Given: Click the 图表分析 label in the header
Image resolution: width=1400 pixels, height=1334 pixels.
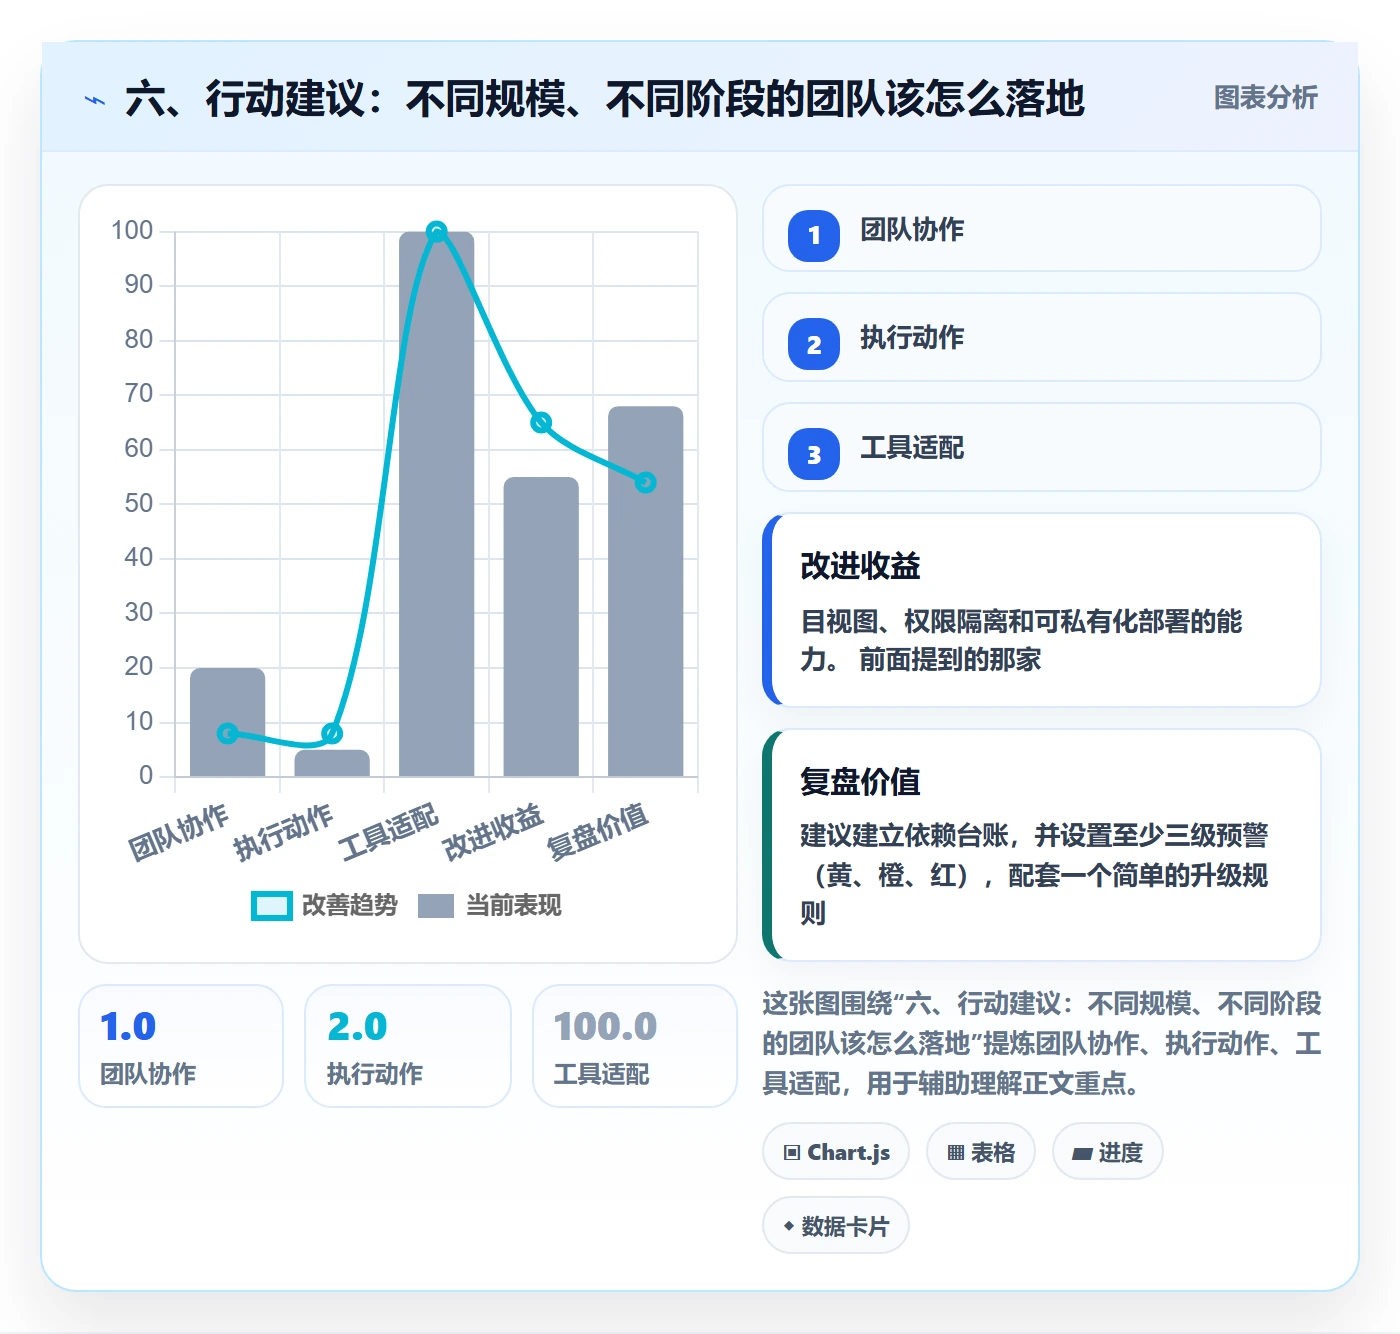Looking at the screenshot, I should [x=1265, y=98].
